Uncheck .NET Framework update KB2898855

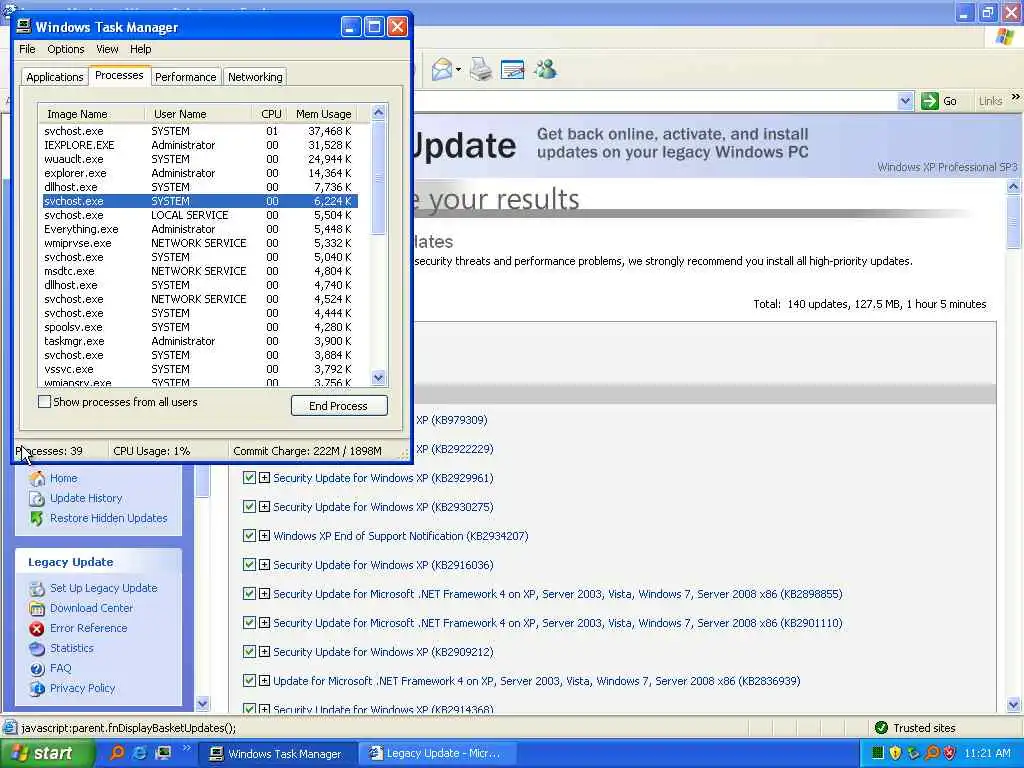tap(249, 594)
